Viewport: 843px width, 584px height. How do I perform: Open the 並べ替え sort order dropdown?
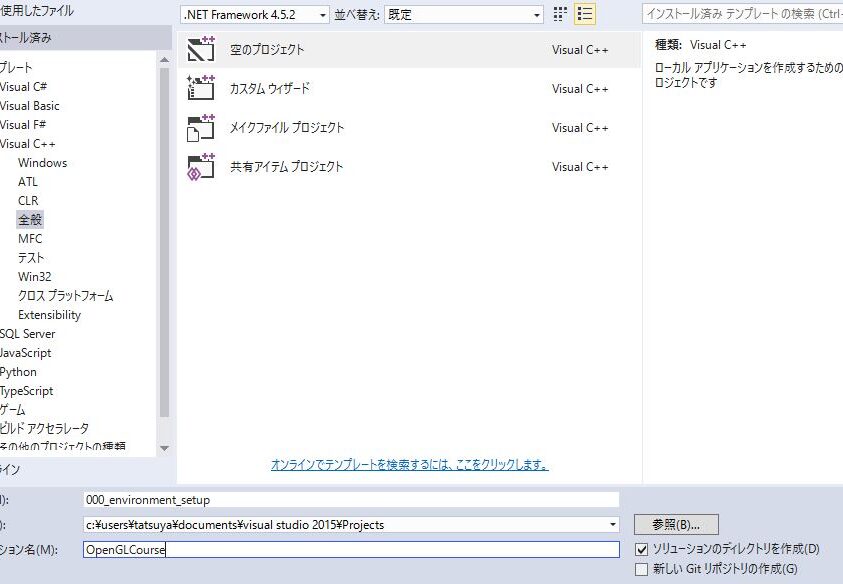pyautogui.click(x=464, y=15)
